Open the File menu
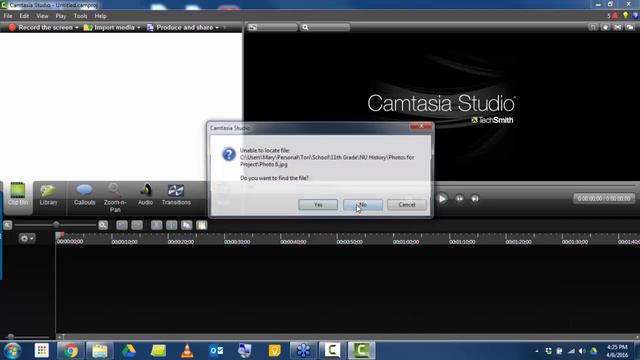Screen dimensions: 640x360 click(8, 16)
